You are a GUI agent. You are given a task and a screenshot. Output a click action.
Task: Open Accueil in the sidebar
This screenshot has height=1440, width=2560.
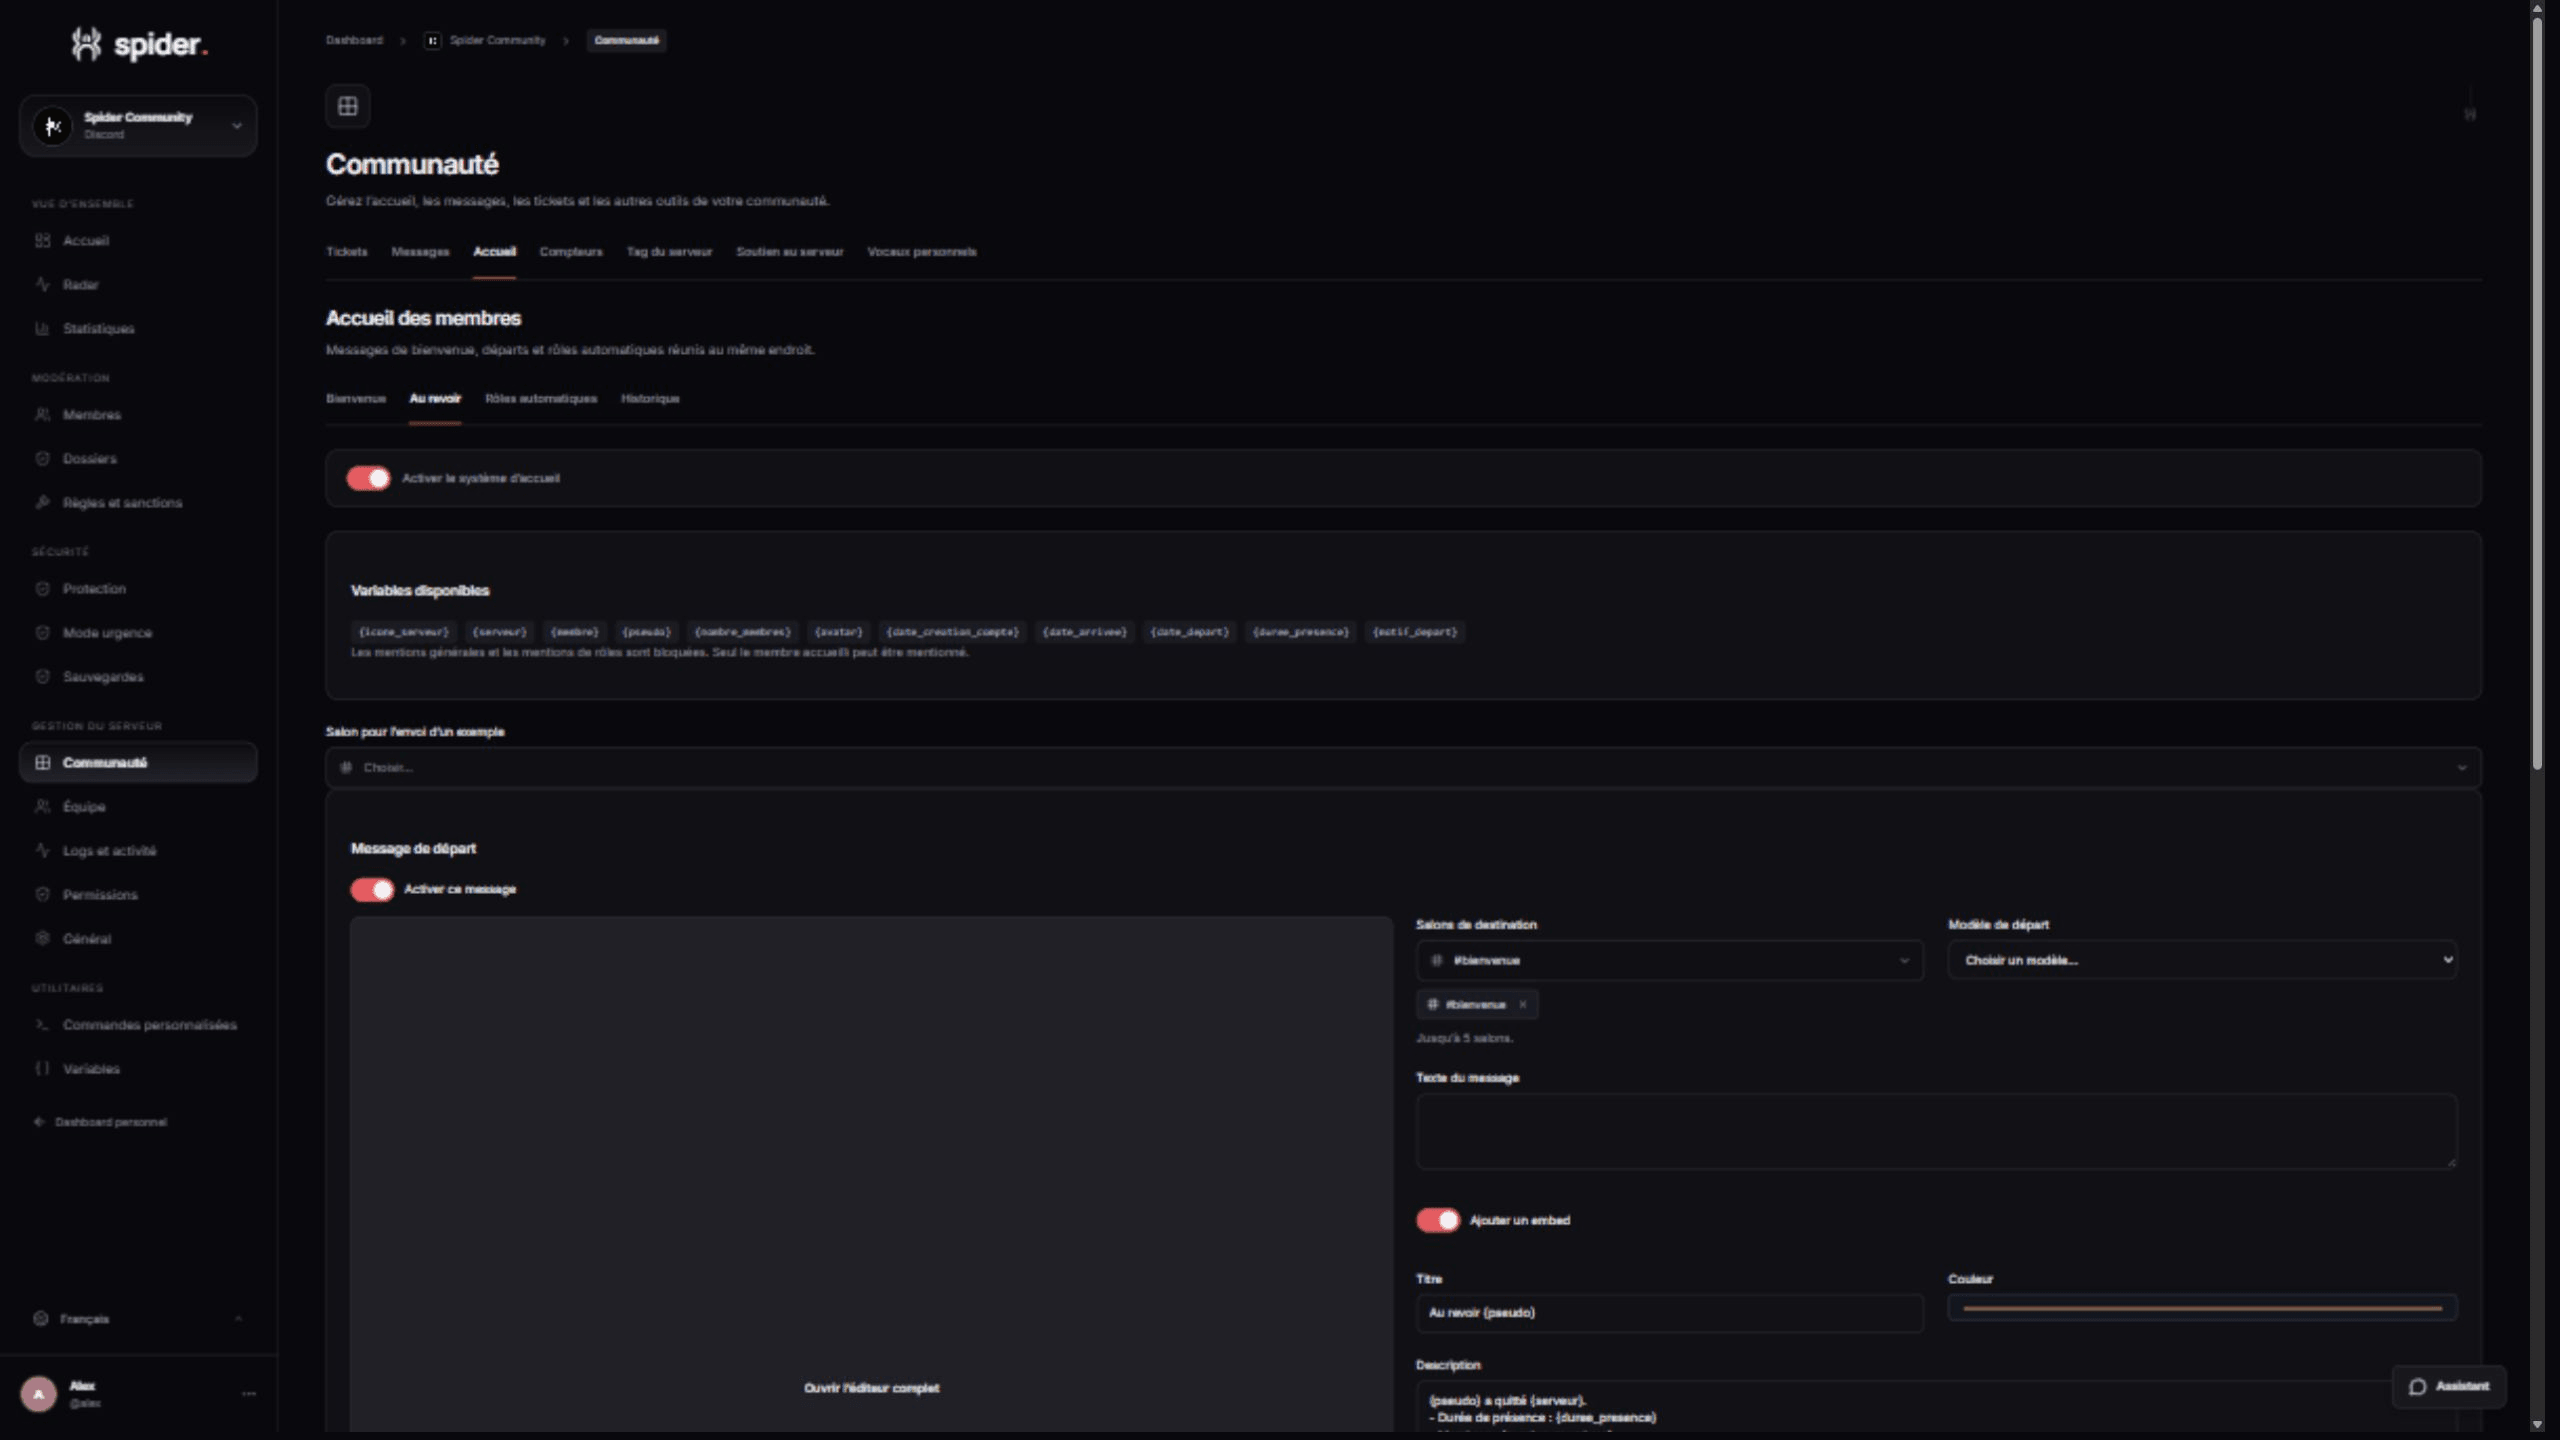click(x=138, y=241)
